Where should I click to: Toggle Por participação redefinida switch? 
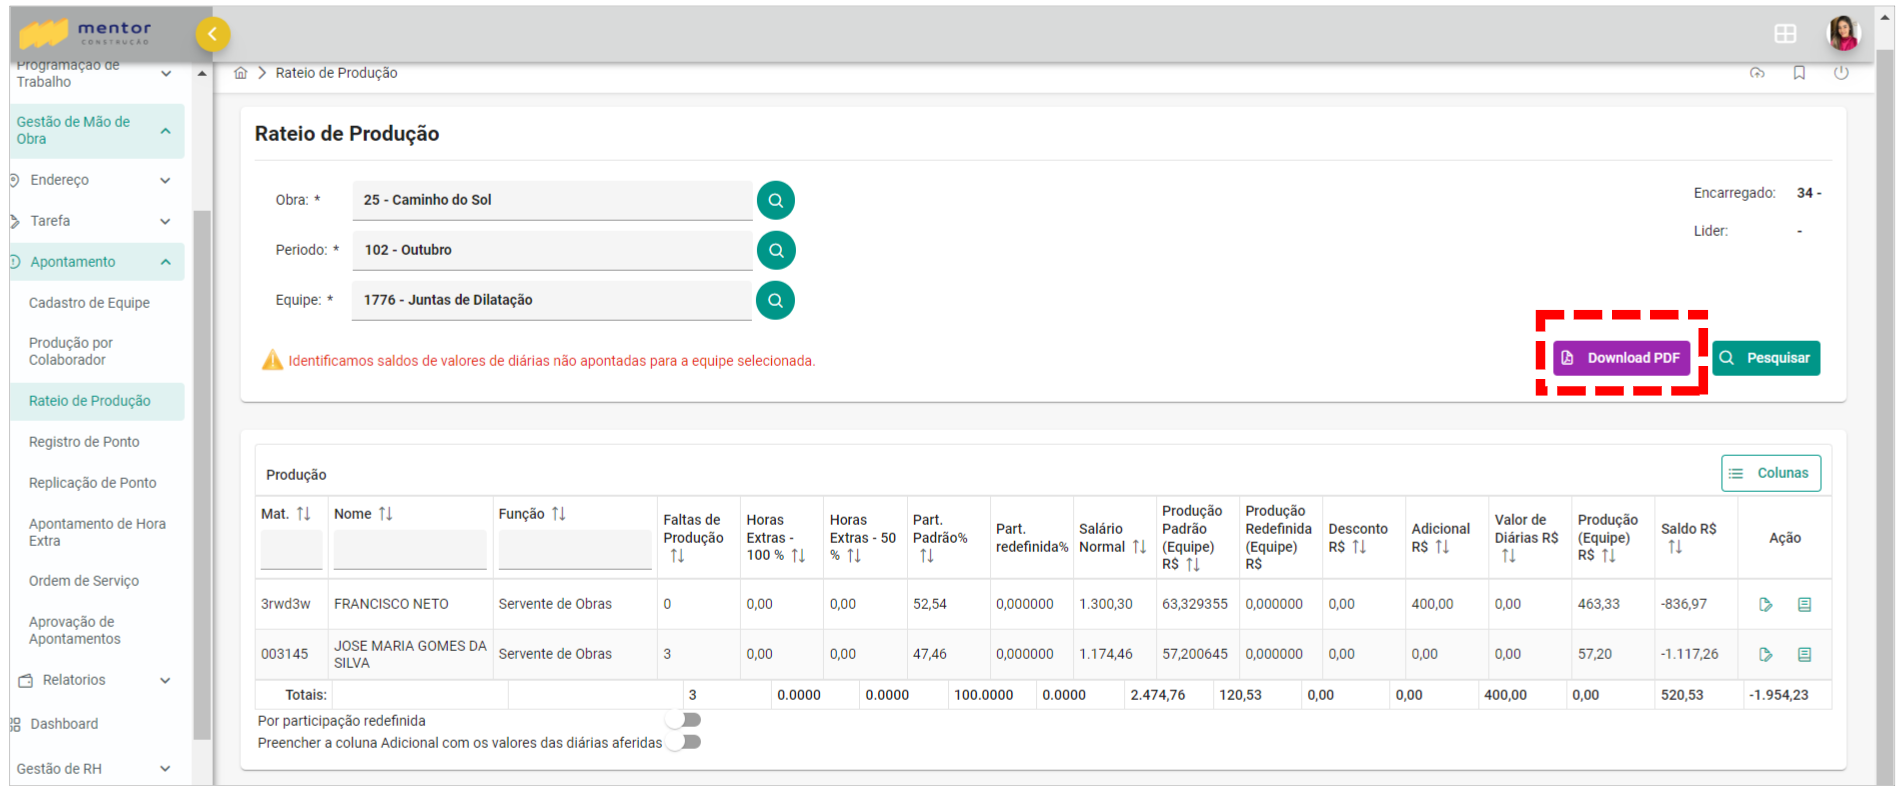click(685, 720)
